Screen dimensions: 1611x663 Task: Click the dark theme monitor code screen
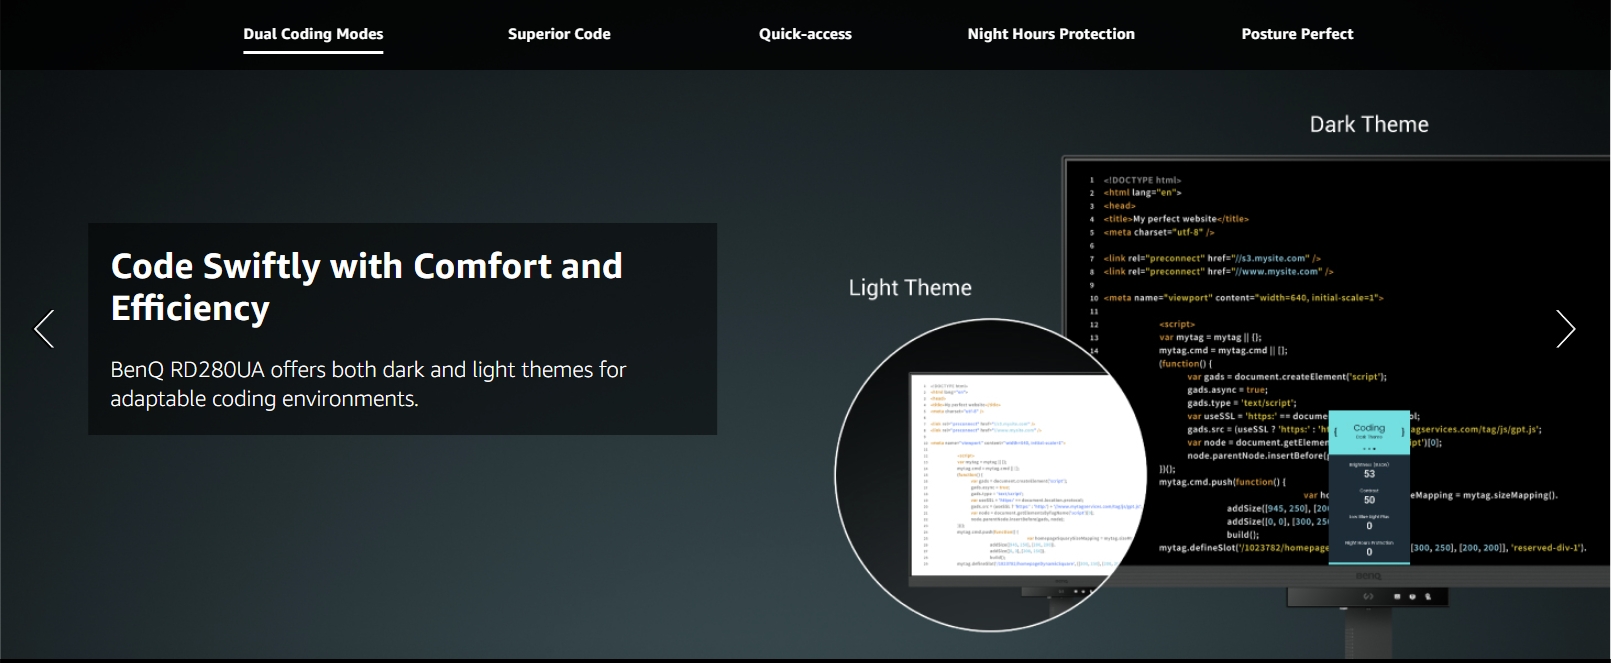[1335, 360]
